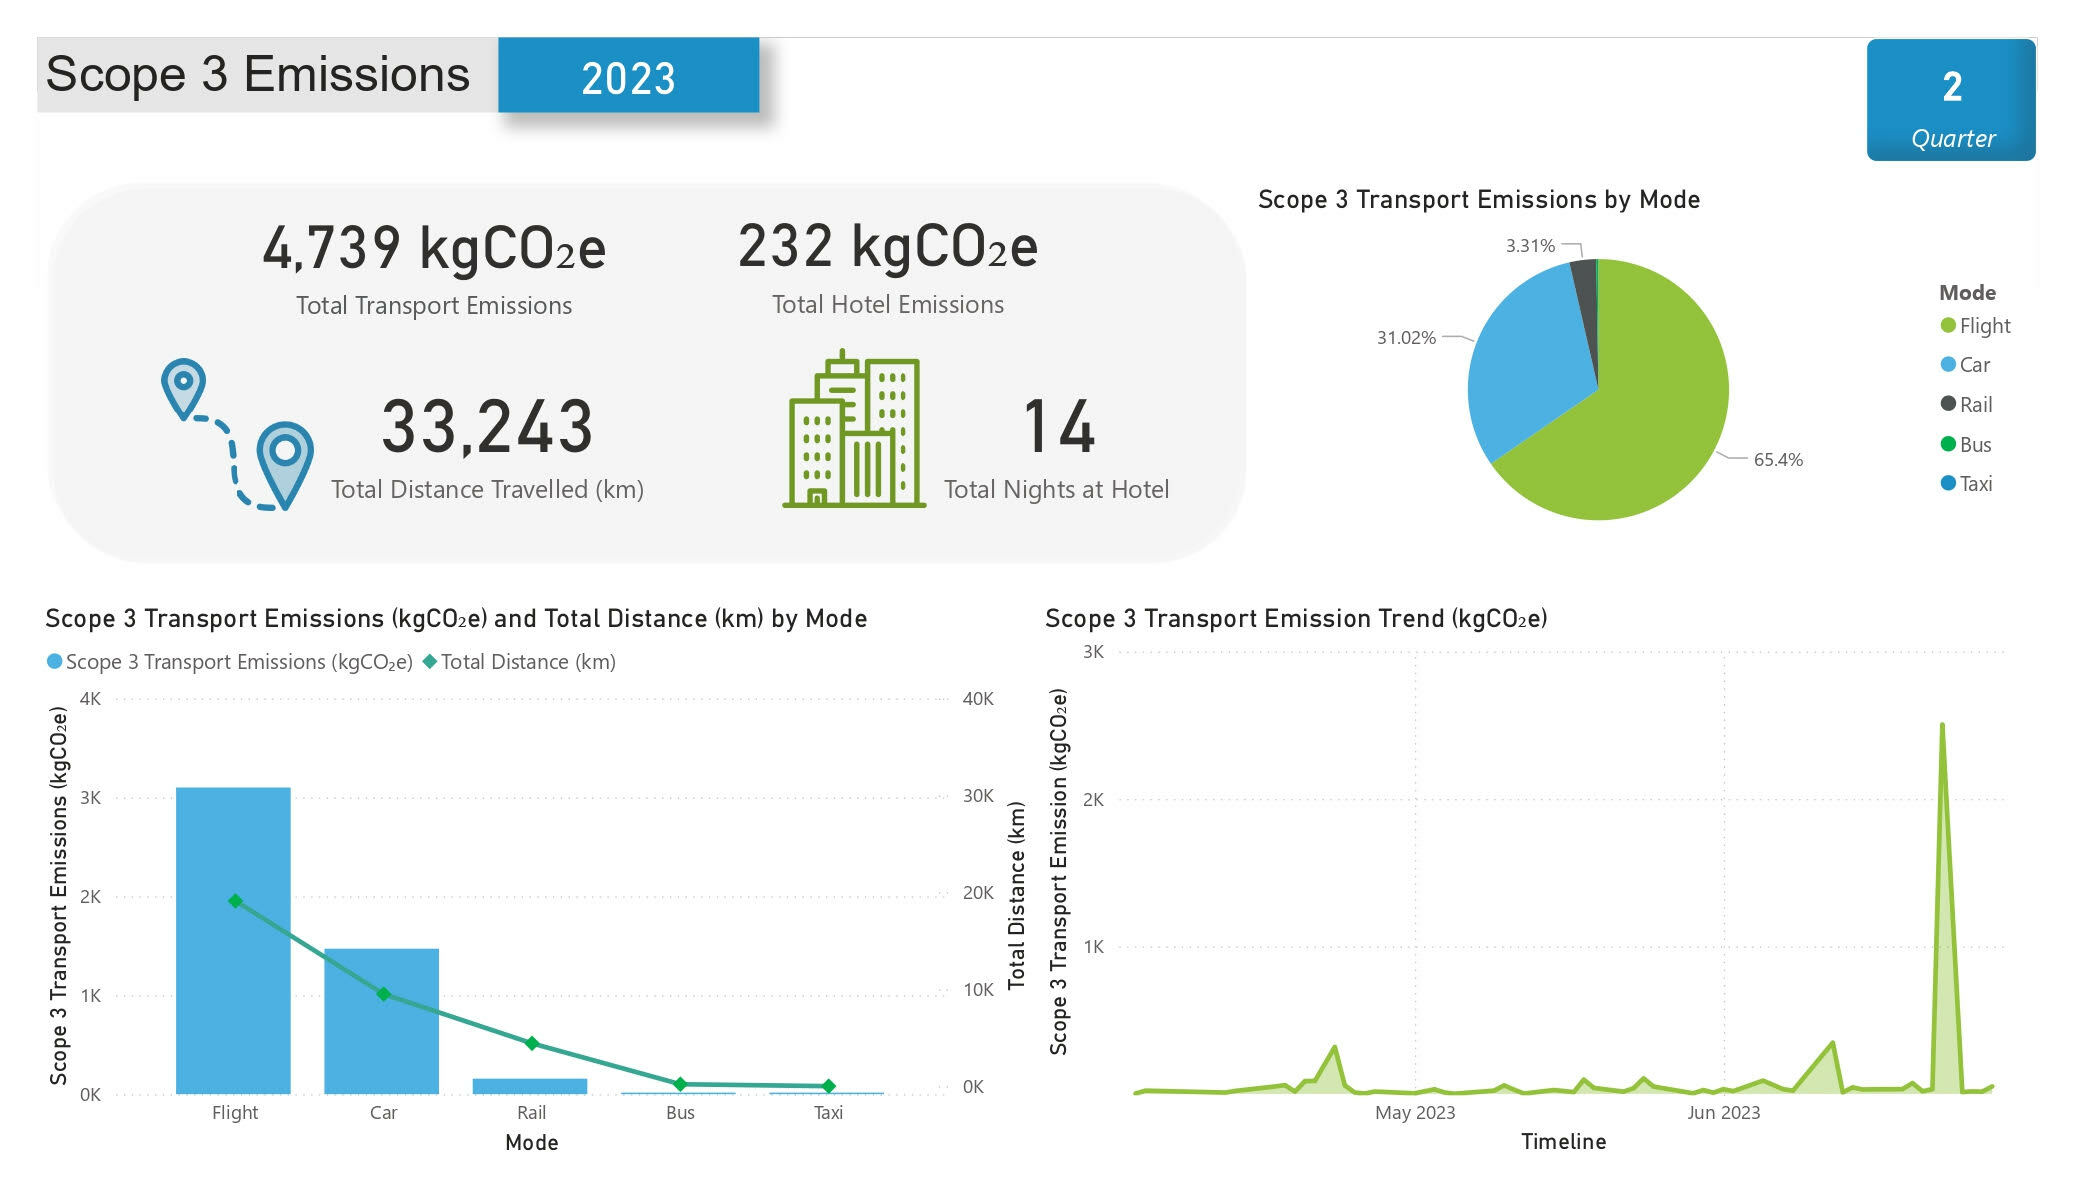This screenshot has width=2075, height=1200.
Task: Select Rail in the Mode legend
Action: 1975,405
